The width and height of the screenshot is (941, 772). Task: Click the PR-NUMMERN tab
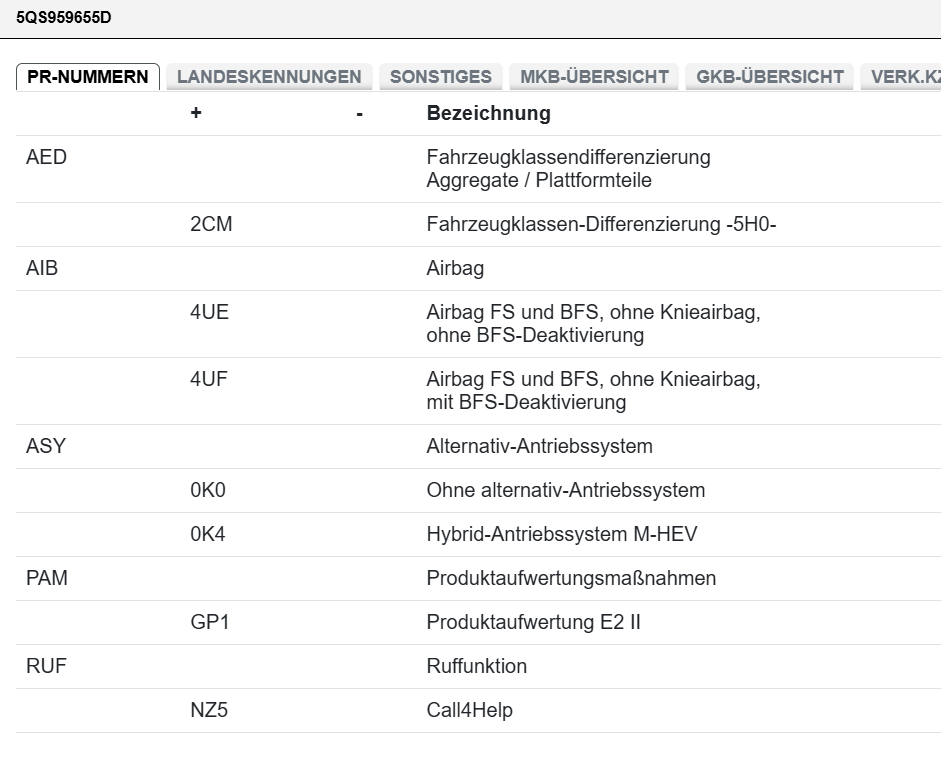(x=88, y=77)
